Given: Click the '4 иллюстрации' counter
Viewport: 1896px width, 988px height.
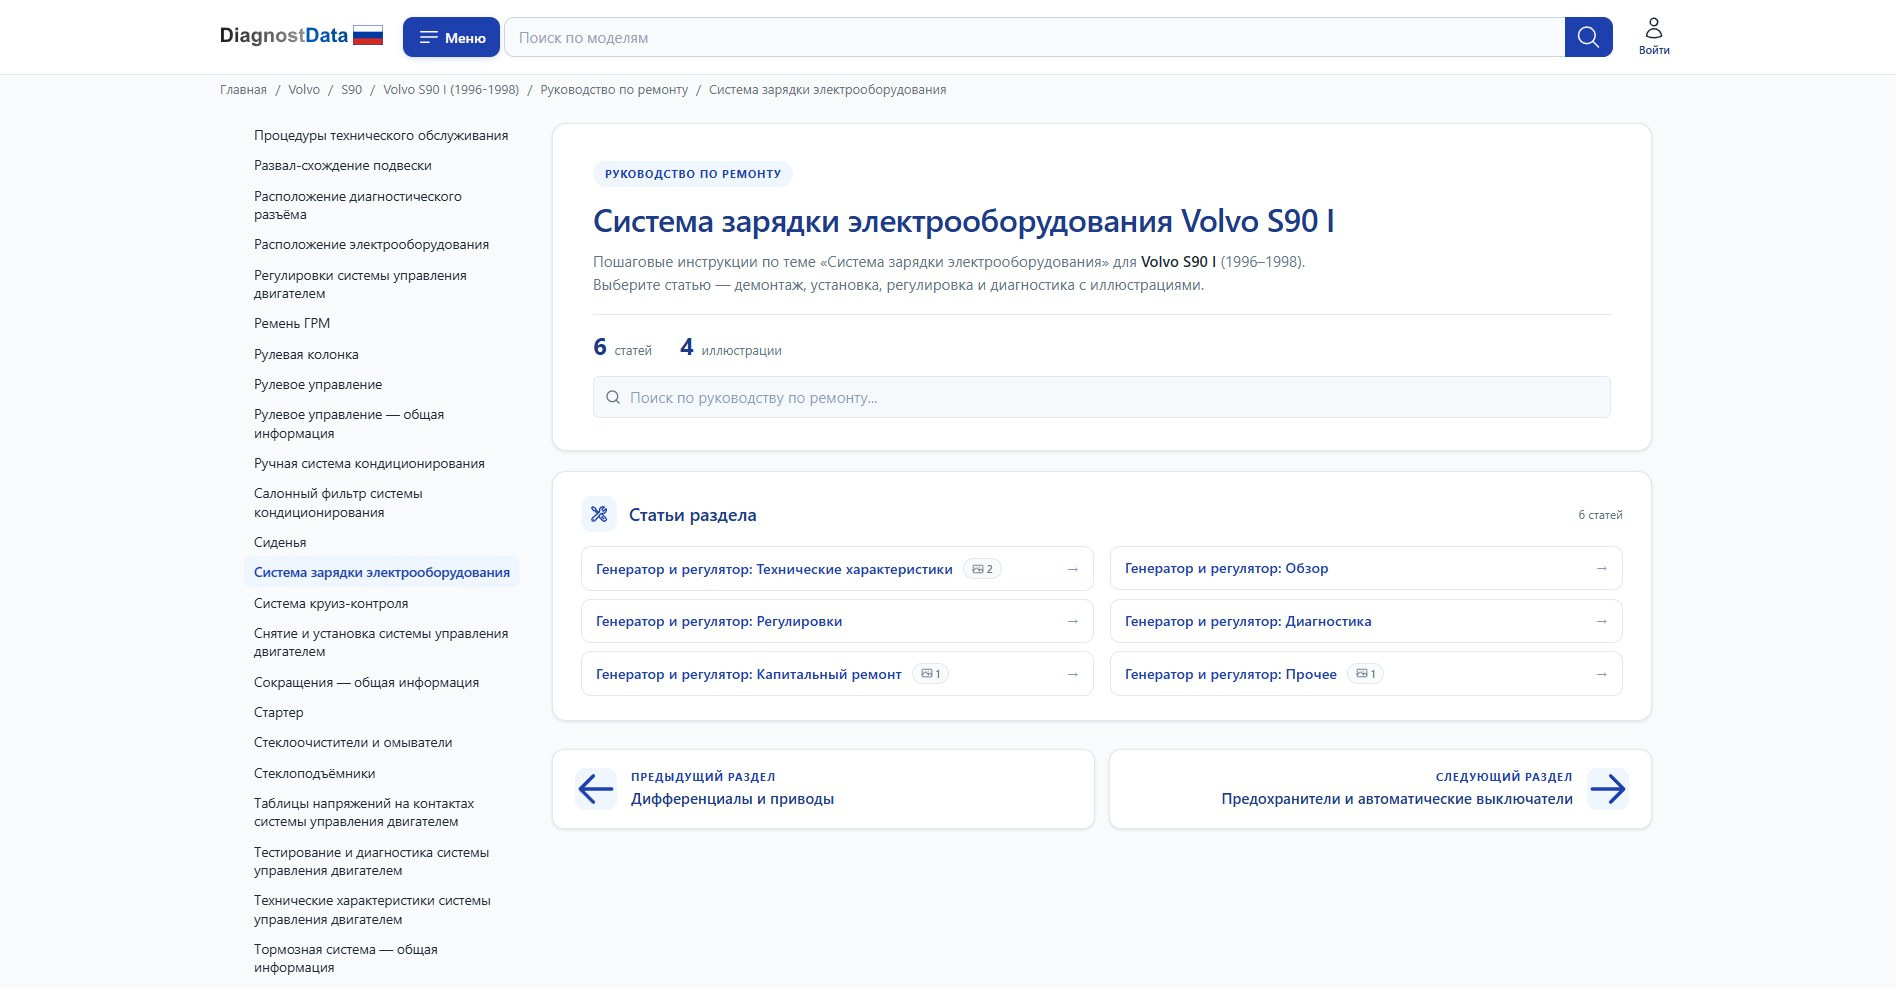Looking at the screenshot, I should pyautogui.click(x=731, y=348).
